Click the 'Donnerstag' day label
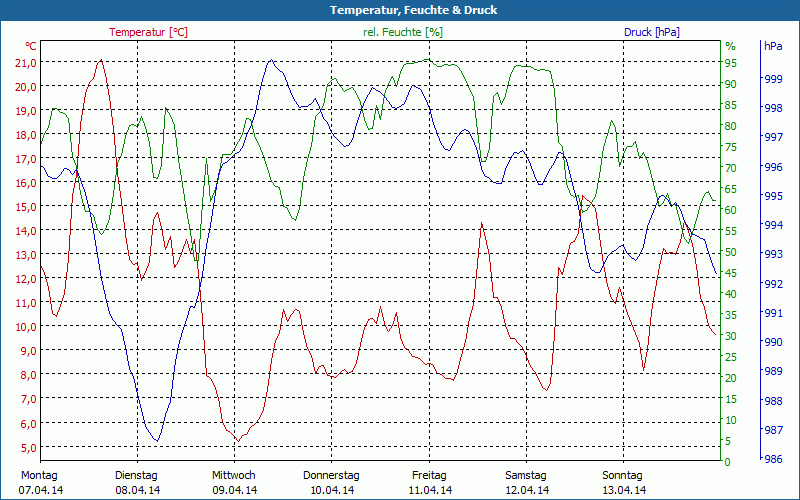The height and width of the screenshot is (500, 800). coord(331,476)
